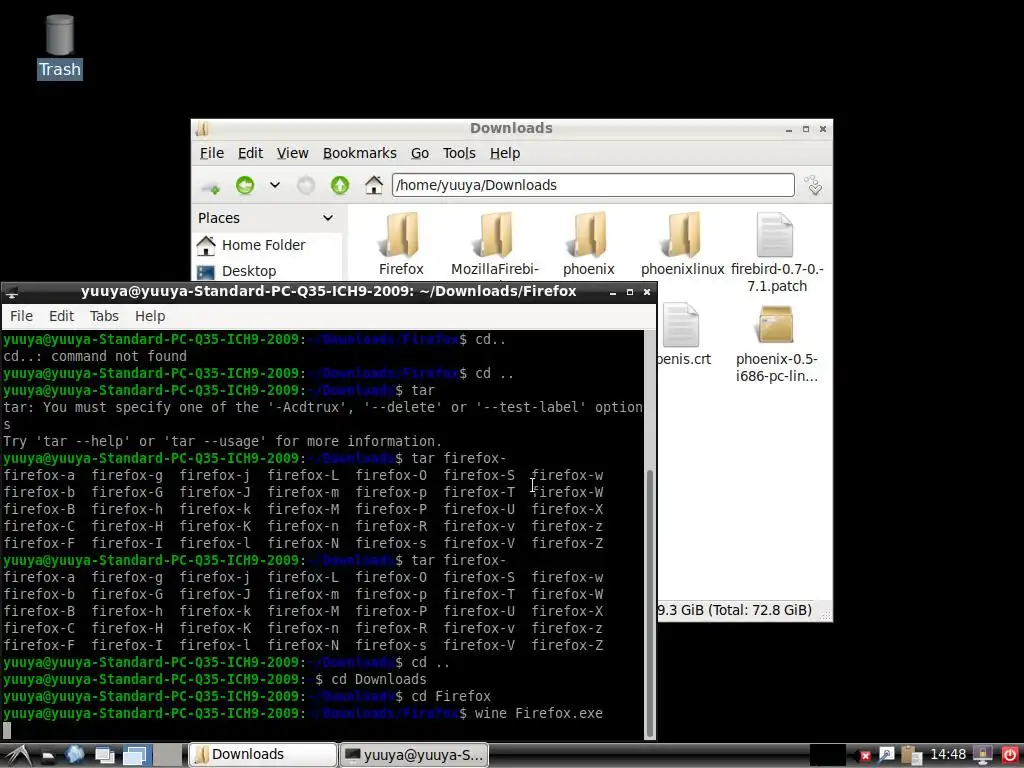The image size is (1024, 768).
Task: Select the firebird-0.7-0.-7.1.patch file
Action: [x=776, y=251]
